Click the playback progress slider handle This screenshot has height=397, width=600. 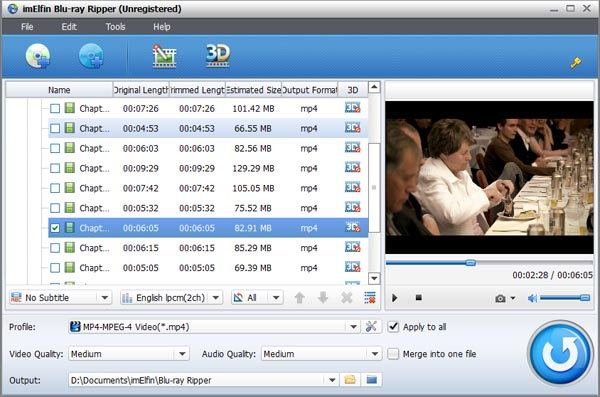tap(471, 263)
